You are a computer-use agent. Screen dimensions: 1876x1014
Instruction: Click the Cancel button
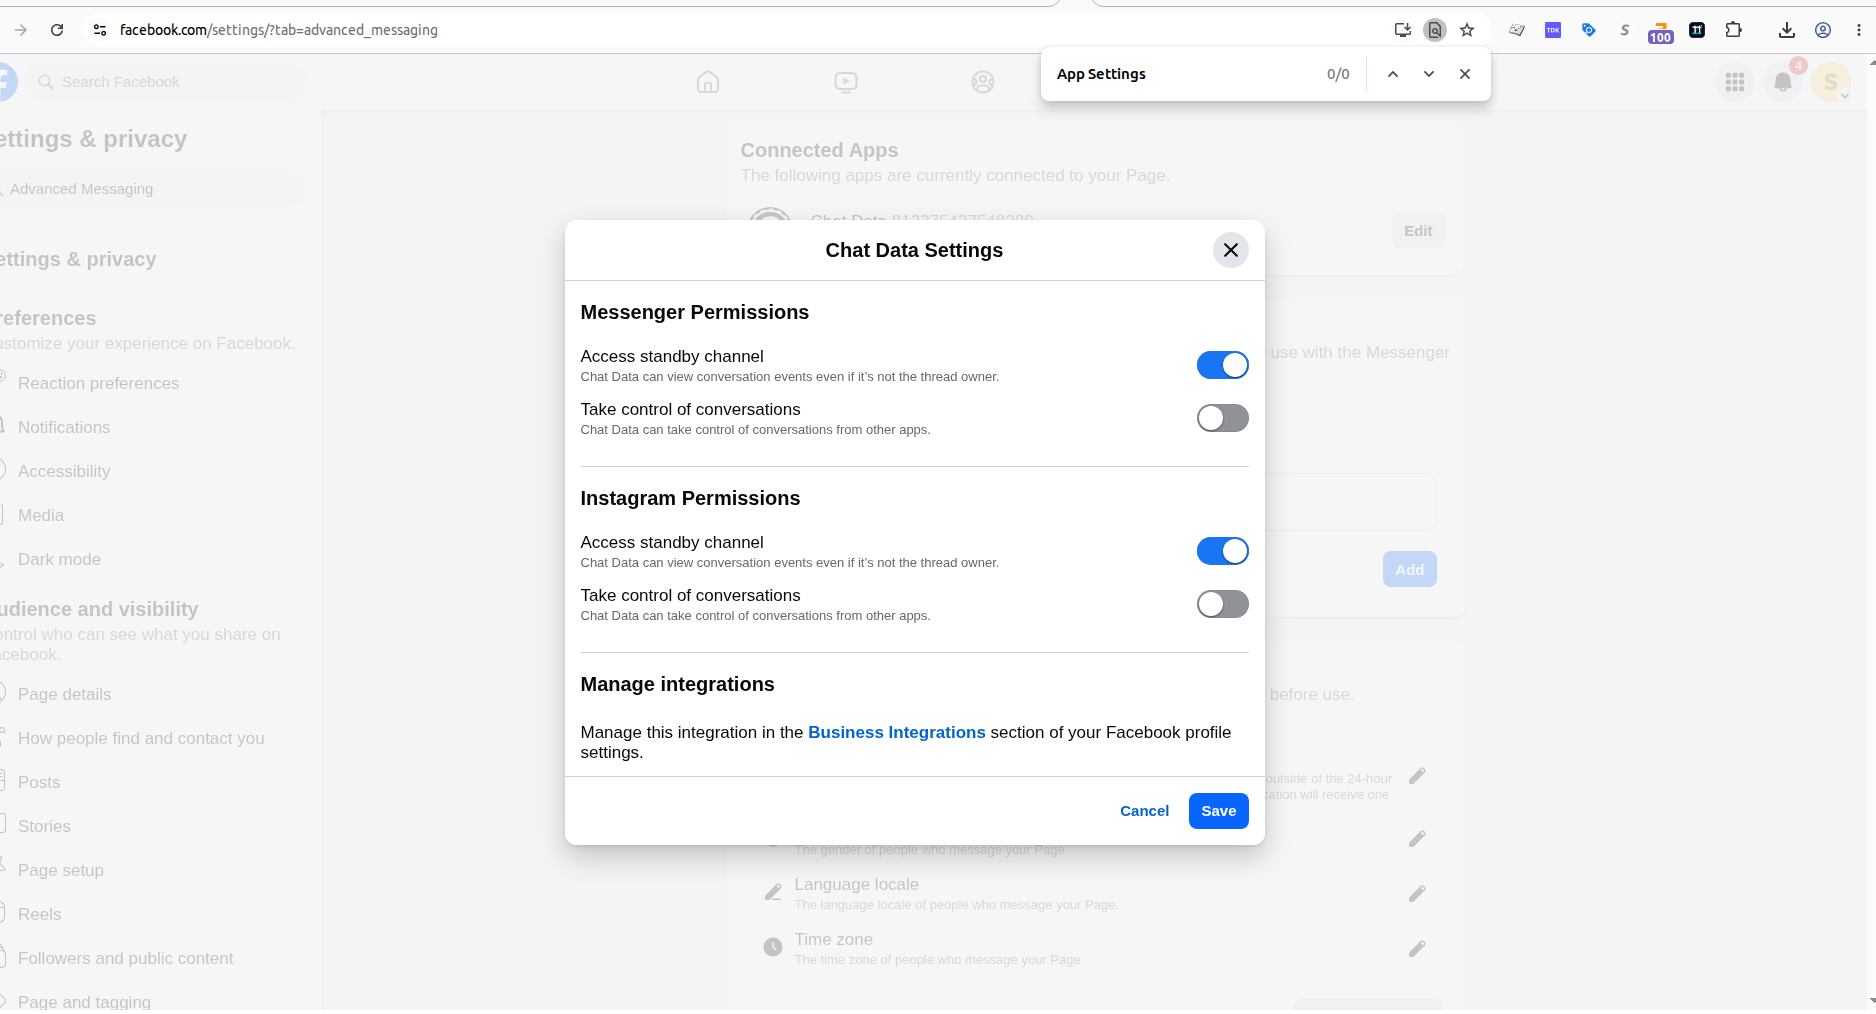(x=1144, y=811)
